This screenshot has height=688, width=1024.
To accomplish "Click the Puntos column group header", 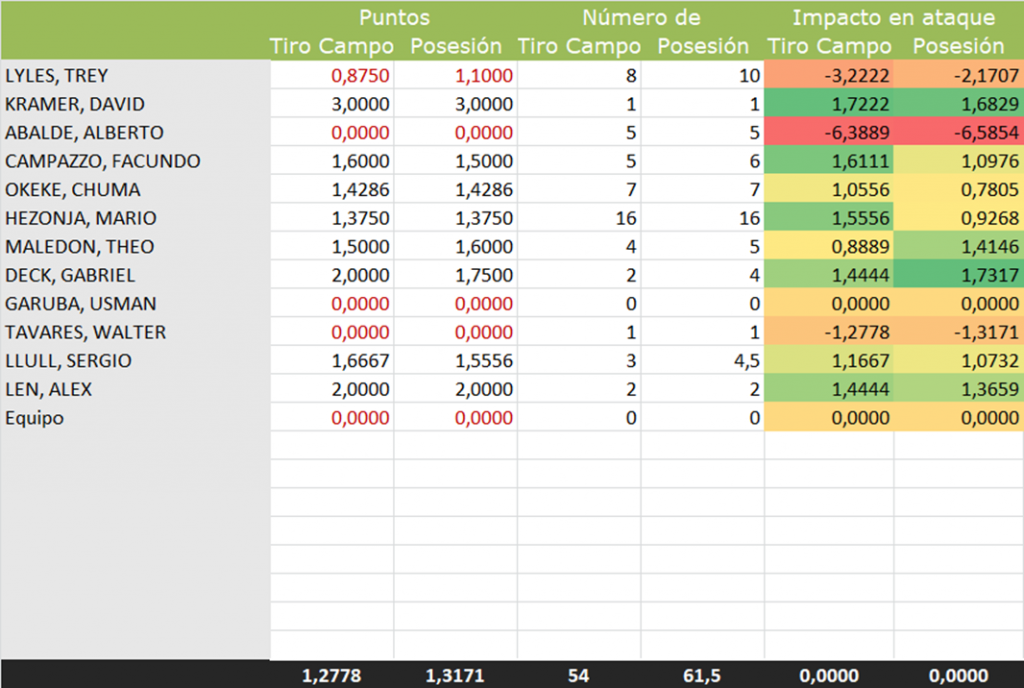I will (x=395, y=18).
